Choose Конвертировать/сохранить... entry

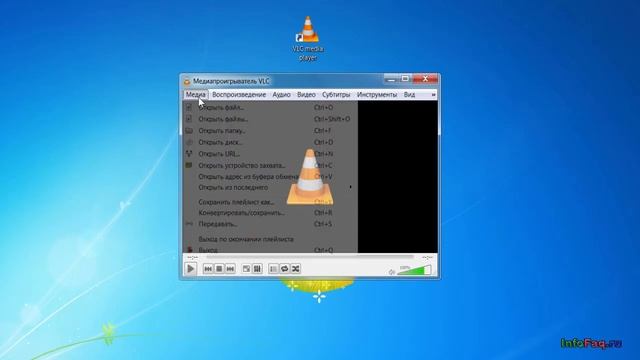(270, 213)
